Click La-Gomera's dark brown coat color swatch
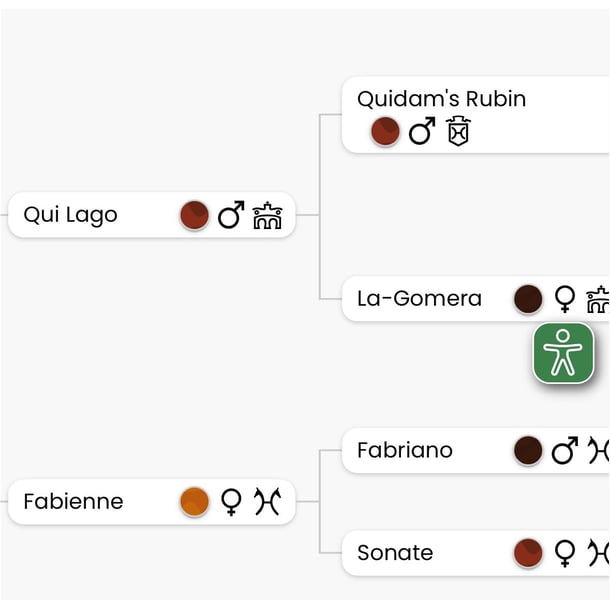The height and width of the screenshot is (600, 610). pos(528,299)
